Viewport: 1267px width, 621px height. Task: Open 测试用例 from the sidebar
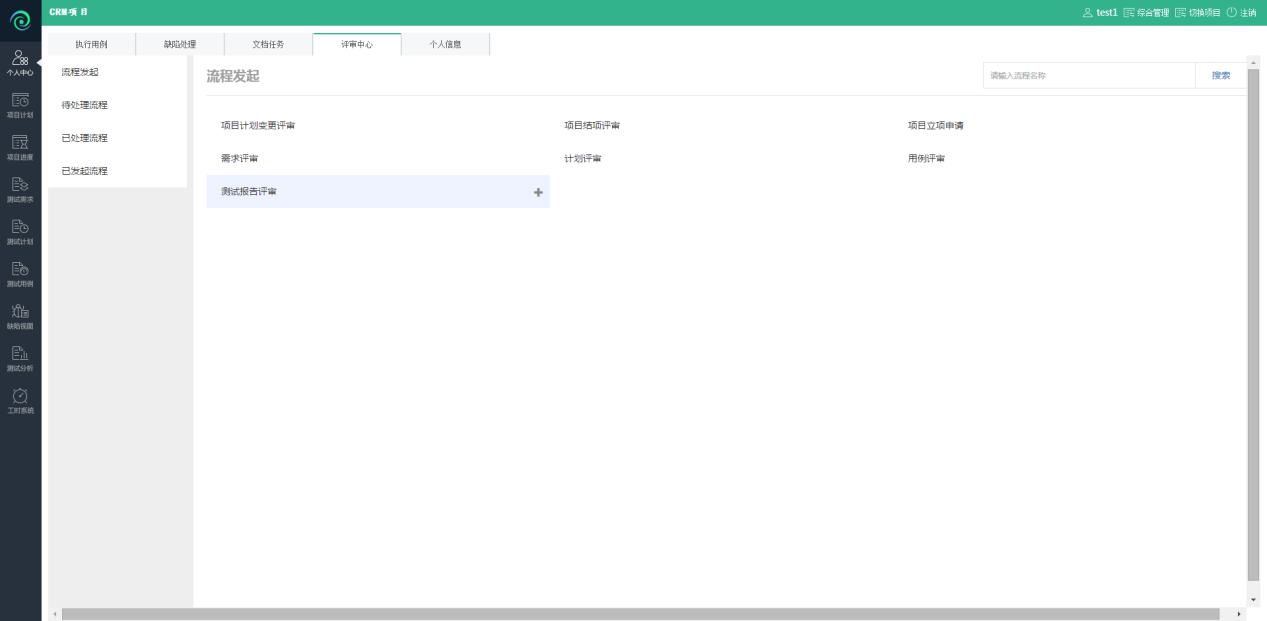click(20, 272)
